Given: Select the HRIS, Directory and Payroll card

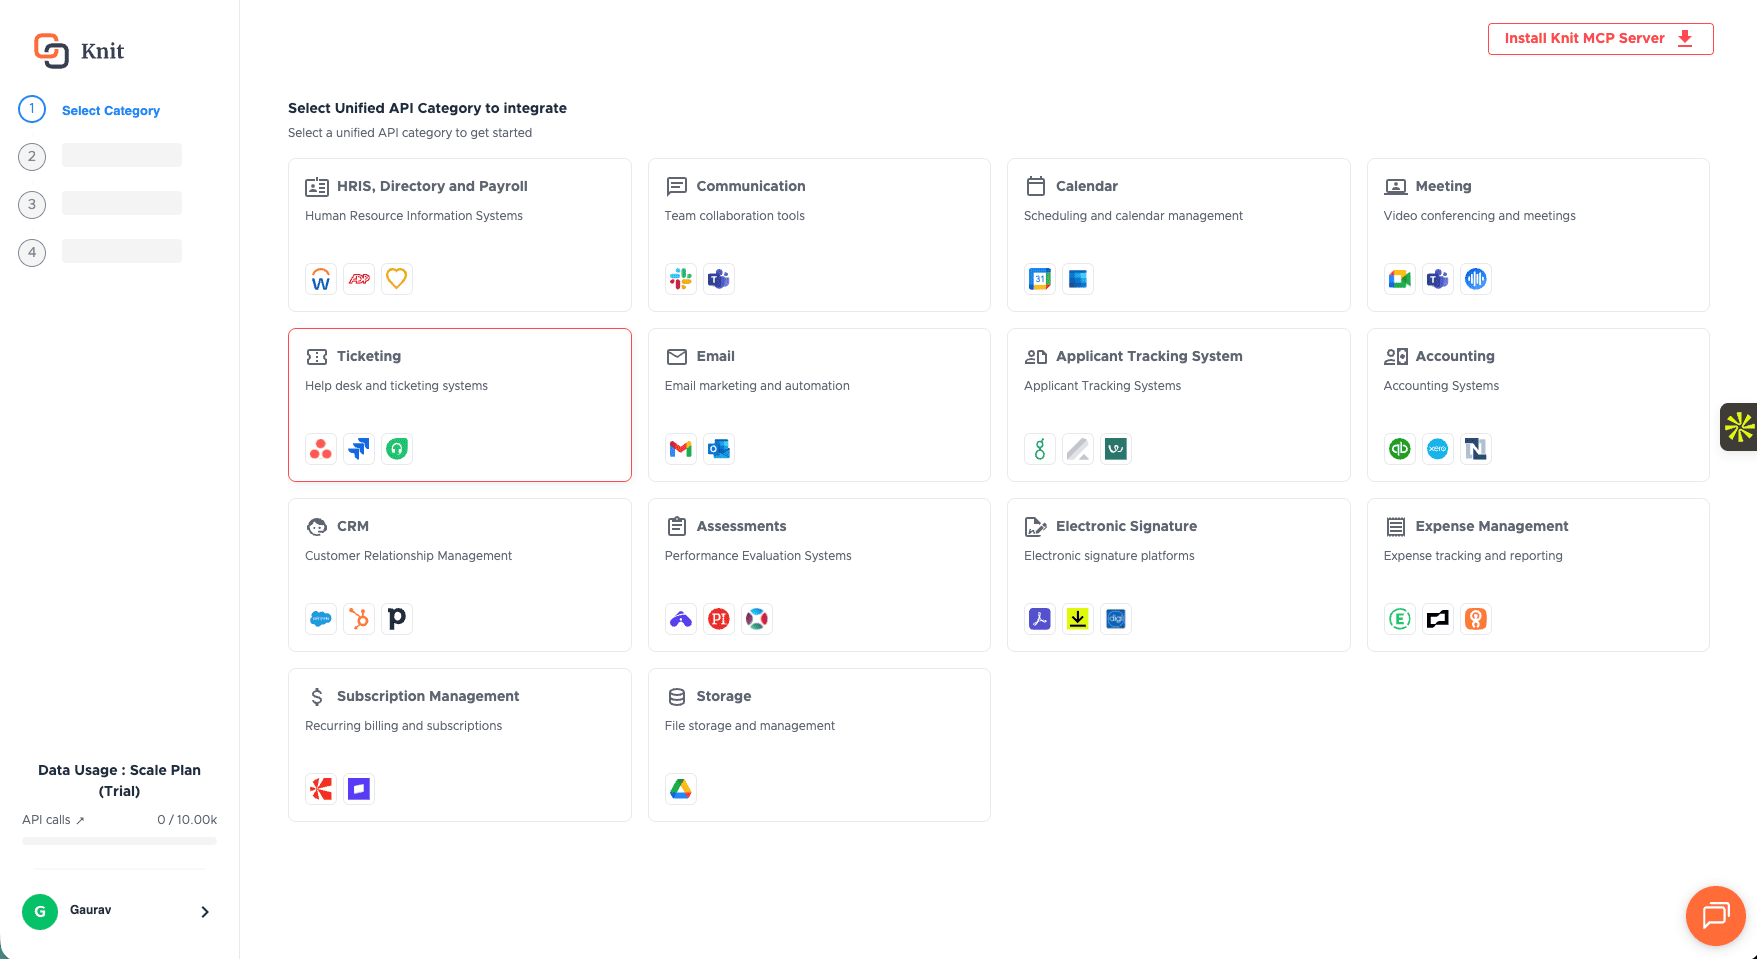Looking at the screenshot, I should (x=460, y=235).
